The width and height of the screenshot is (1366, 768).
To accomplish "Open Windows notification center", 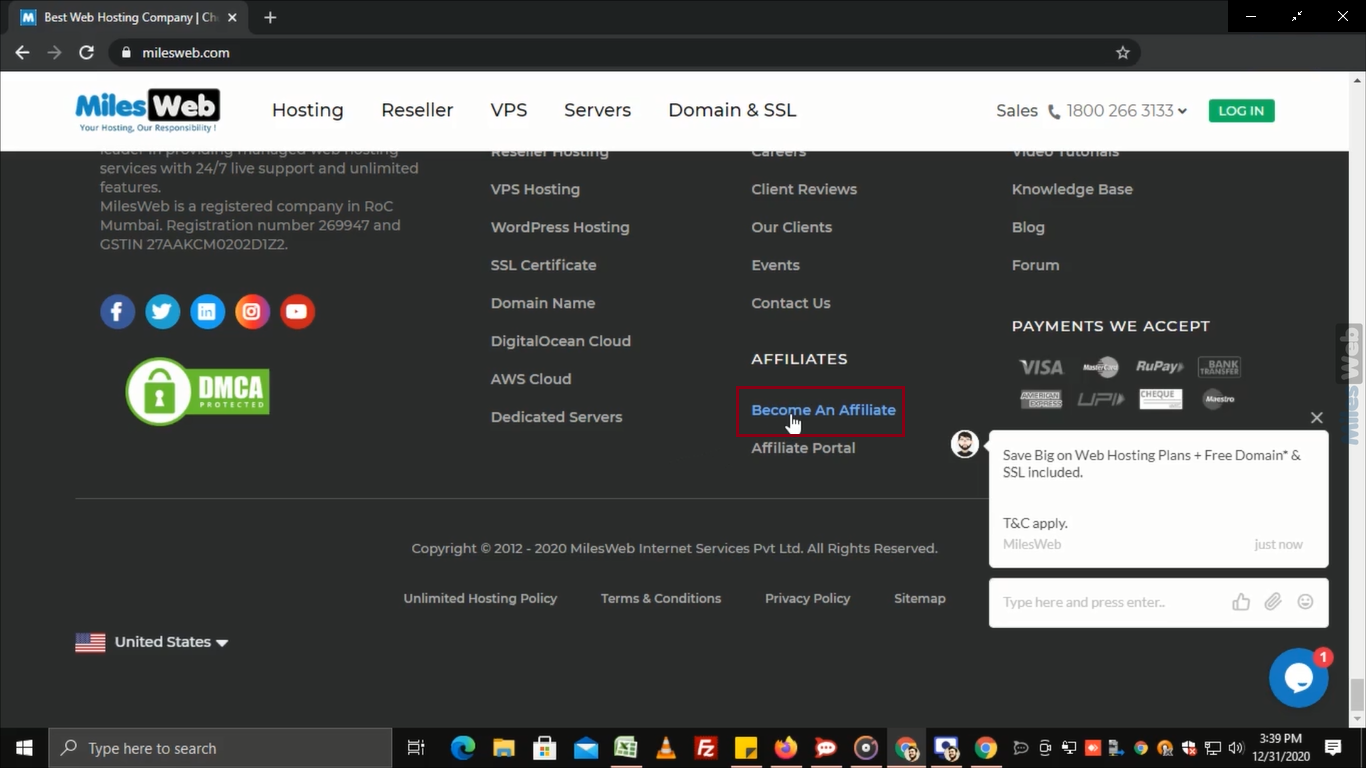I will [1333, 748].
